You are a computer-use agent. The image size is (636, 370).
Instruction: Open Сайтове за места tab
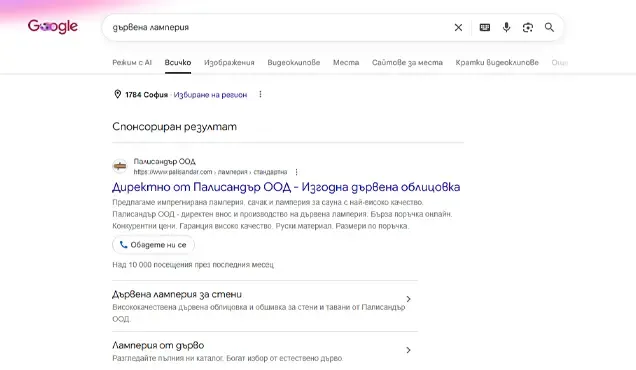point(407,62)
